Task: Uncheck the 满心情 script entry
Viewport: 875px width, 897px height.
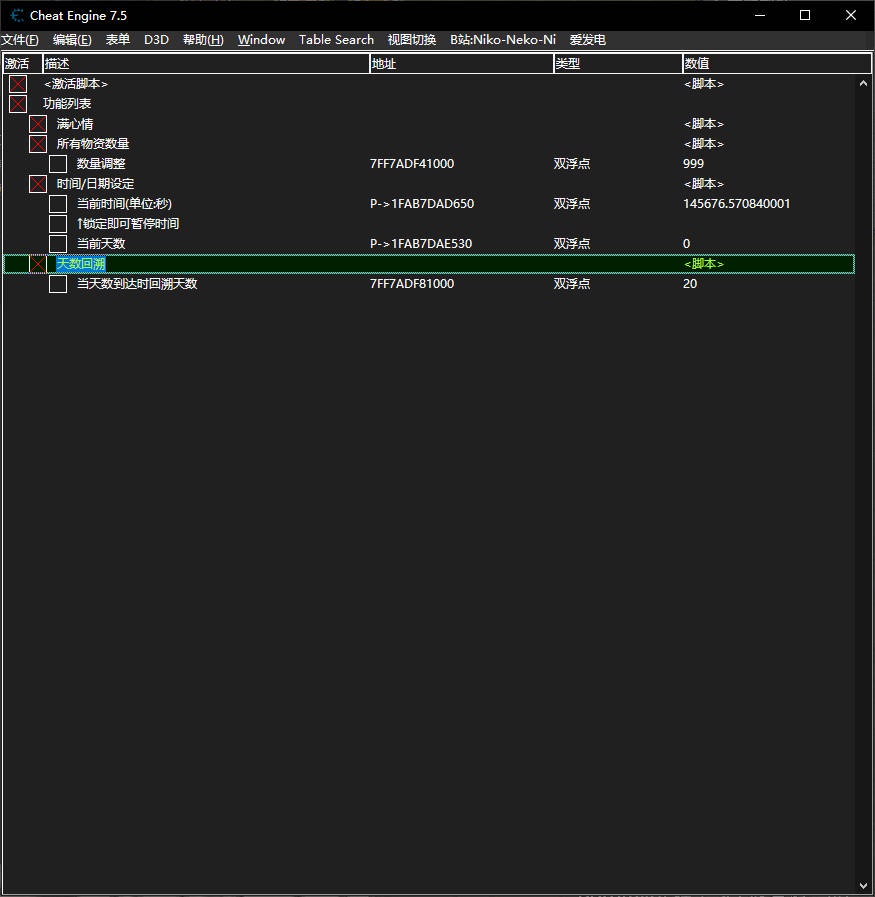Action: [x=38, y=124]
